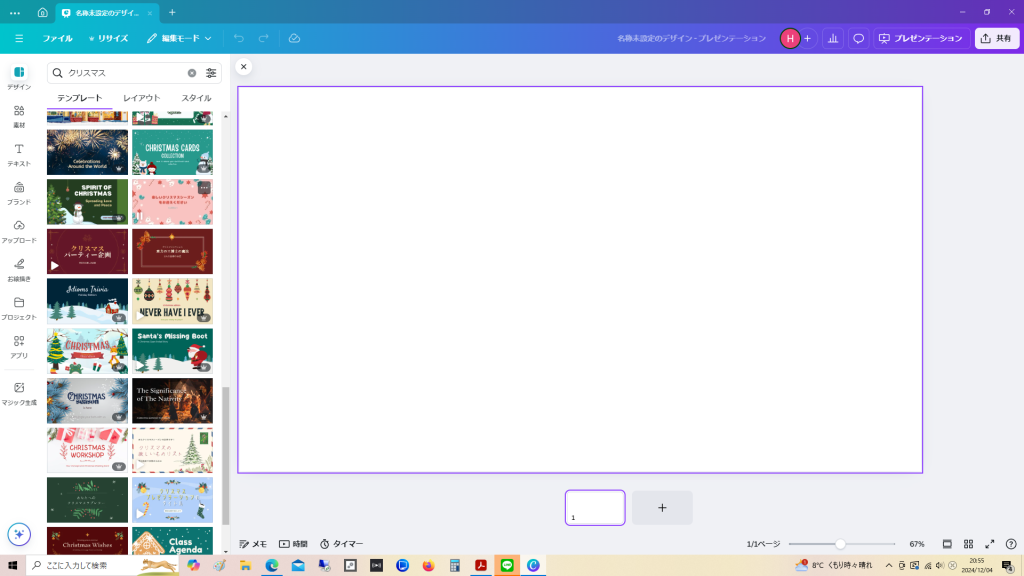Image resolution: width=1024 pixels, height=576 pixels.
Task: Click the 共有 (Share) button
Action: [995, 38]
